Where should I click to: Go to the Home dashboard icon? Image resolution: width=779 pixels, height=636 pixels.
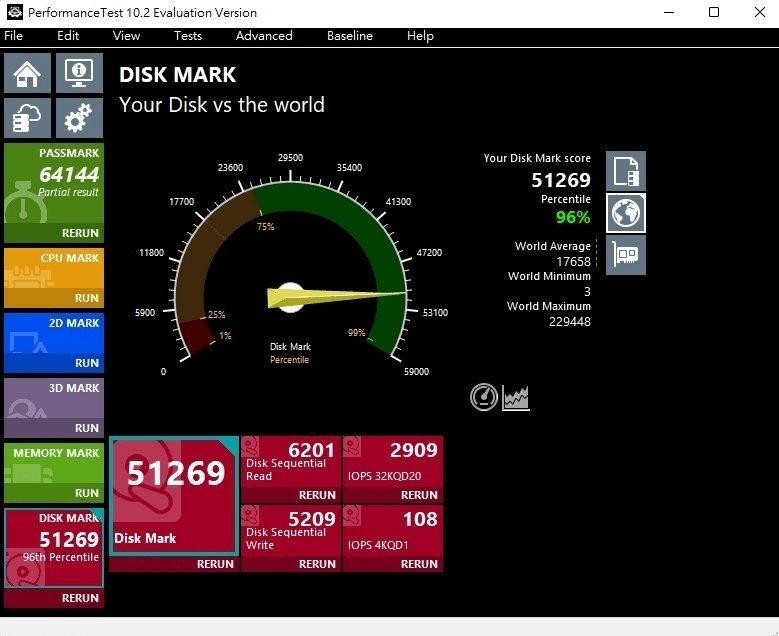click(27, 73)
